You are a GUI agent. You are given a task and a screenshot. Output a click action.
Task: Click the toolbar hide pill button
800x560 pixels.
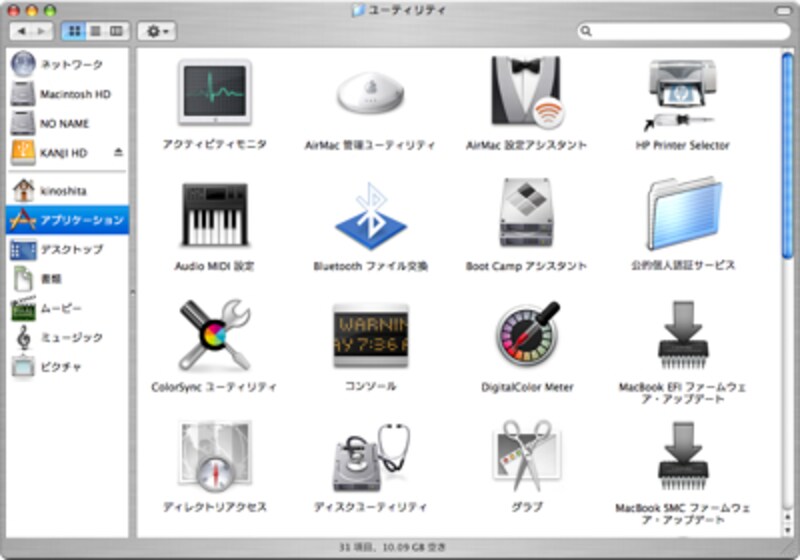click(783, 10)
